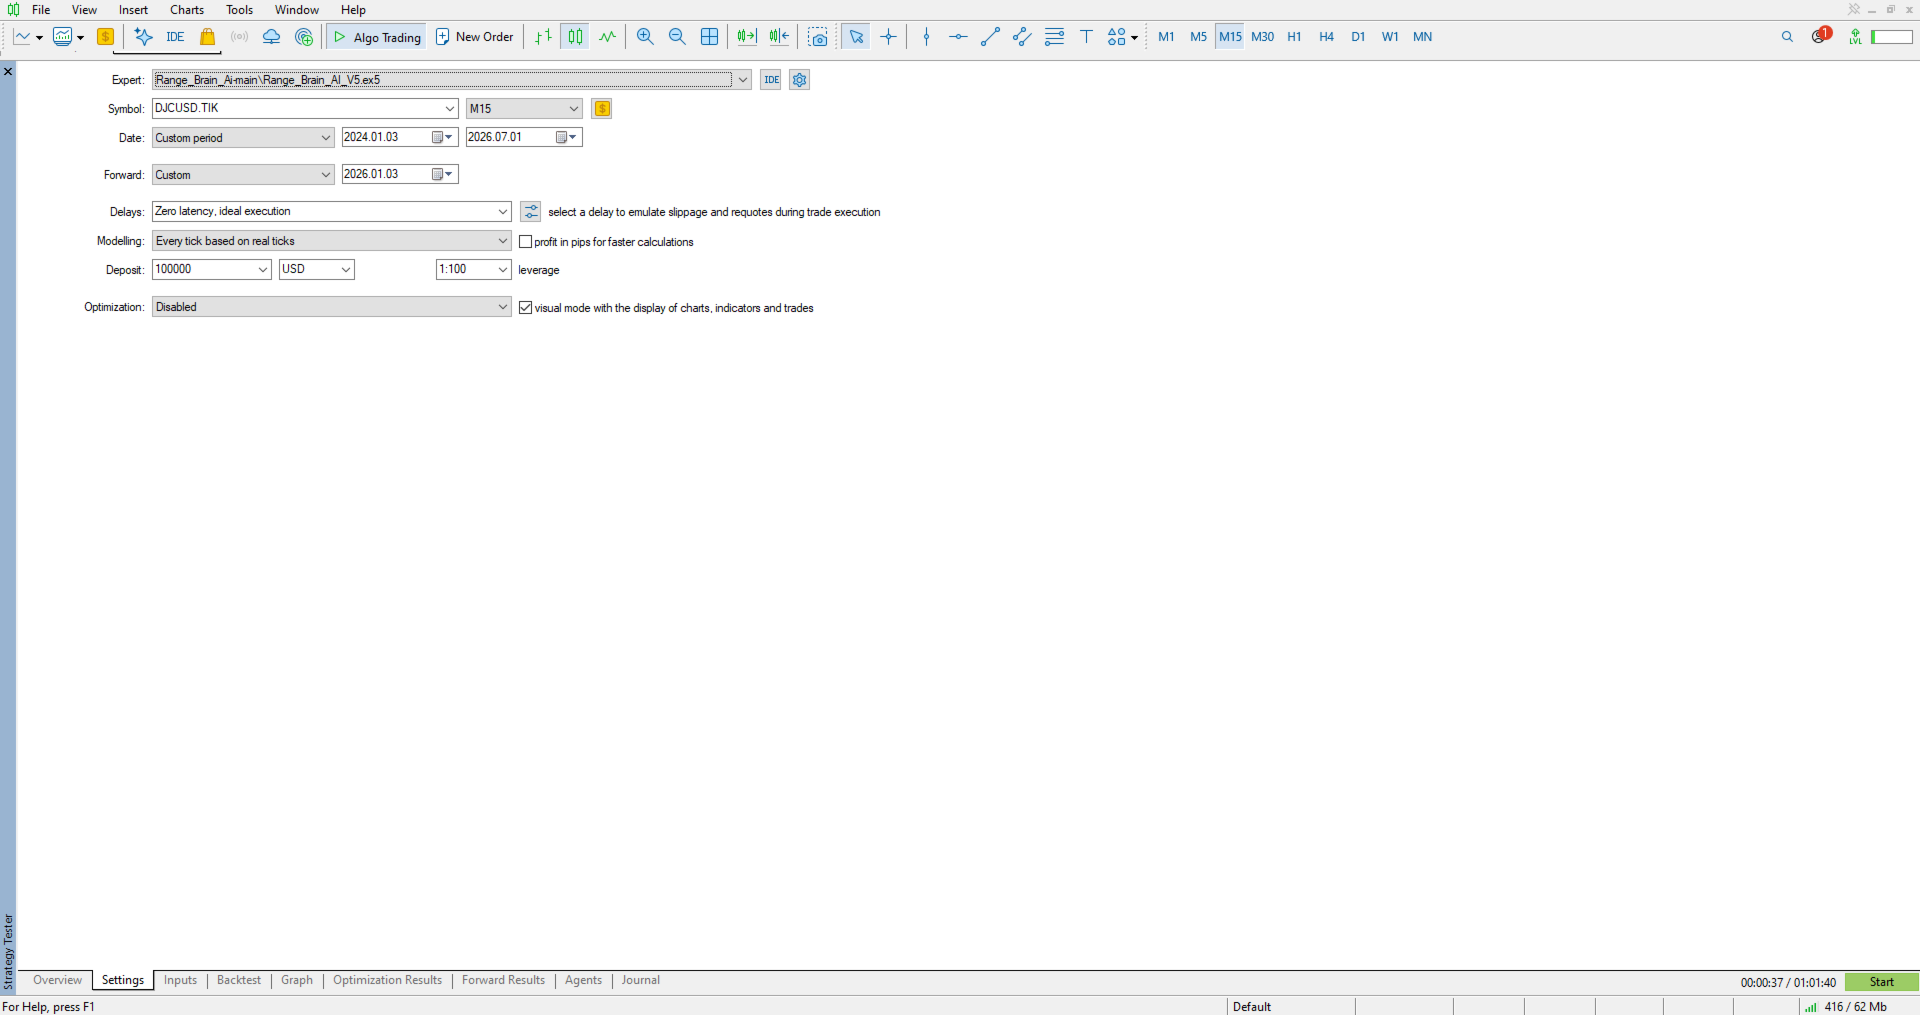This screenshot has width=1920, height=1015.
Task: Zoom out on the chart
Action: 677,37
